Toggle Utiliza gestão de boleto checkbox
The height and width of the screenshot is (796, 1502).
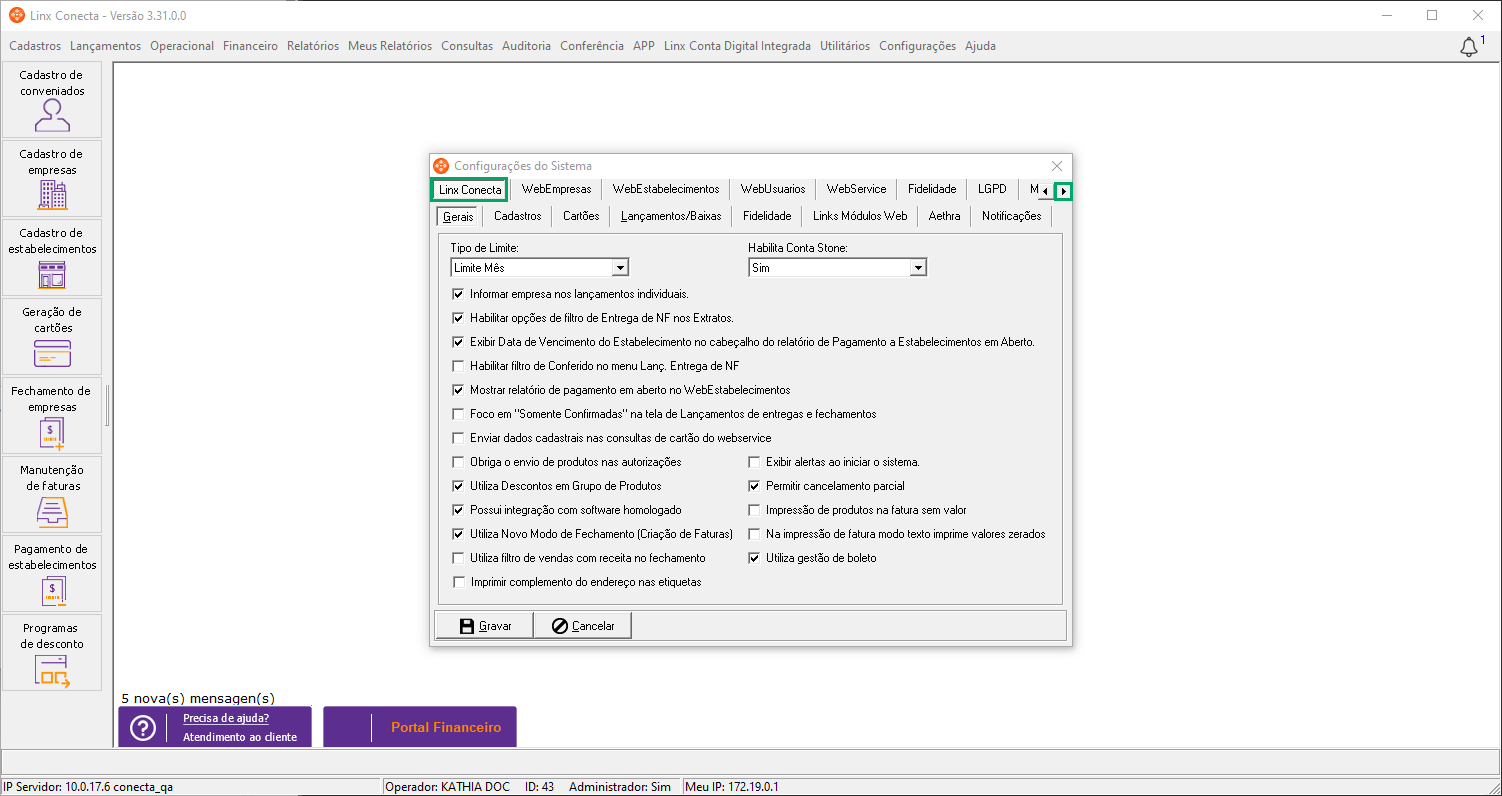click(x=754, y=558)
